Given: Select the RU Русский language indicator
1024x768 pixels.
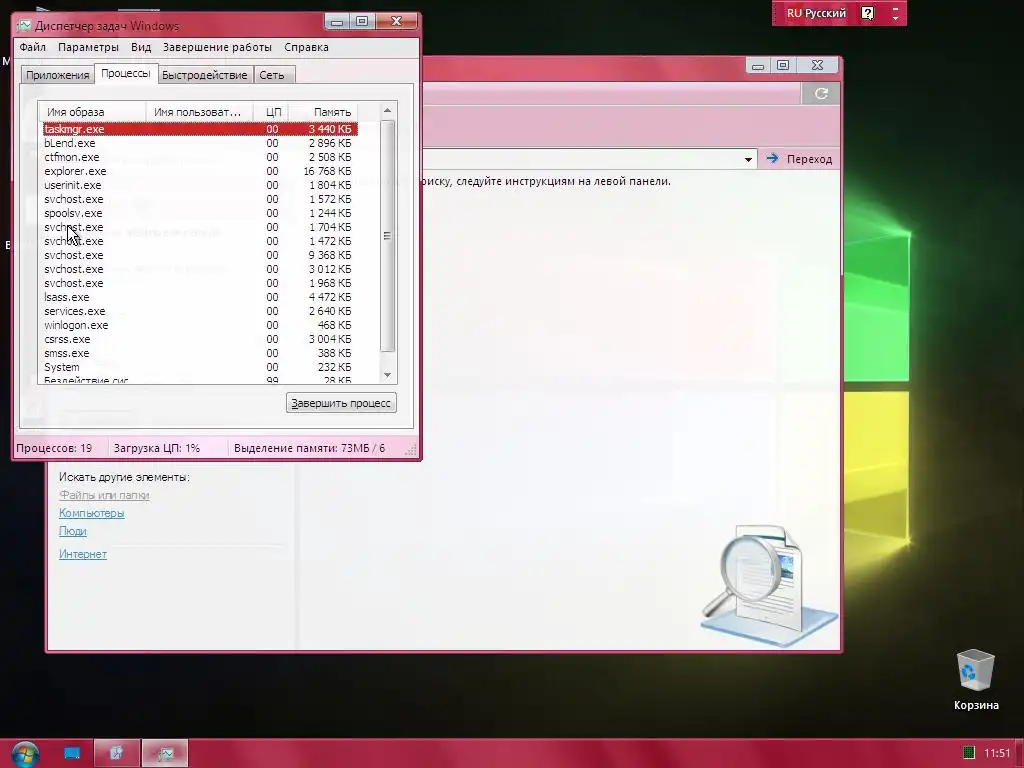Looking at the screenshot, I should pyautogui.click(x=816, y=13).
